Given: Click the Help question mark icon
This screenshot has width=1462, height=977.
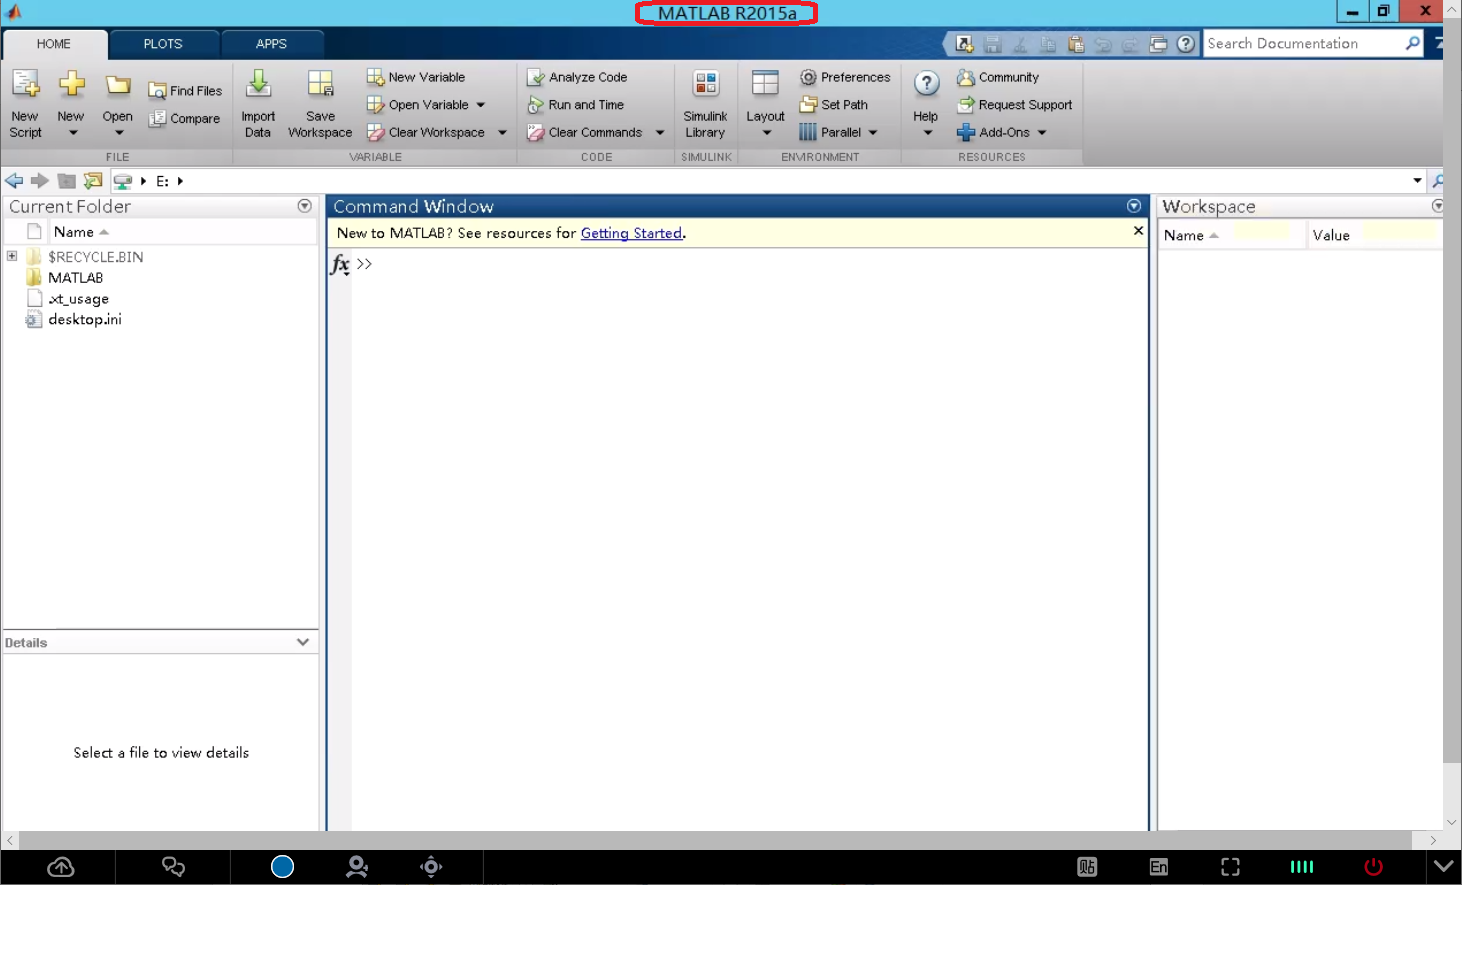Looking at the screenshot, I should [926, 84].
